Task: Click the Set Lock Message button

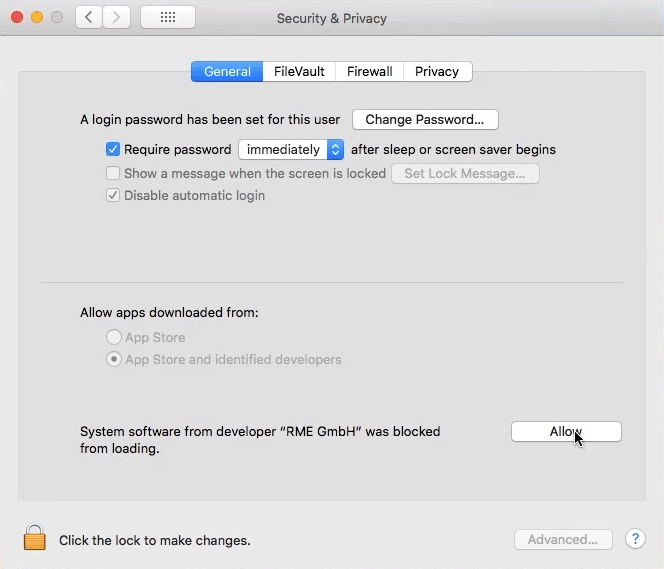Action: (465, 174)
